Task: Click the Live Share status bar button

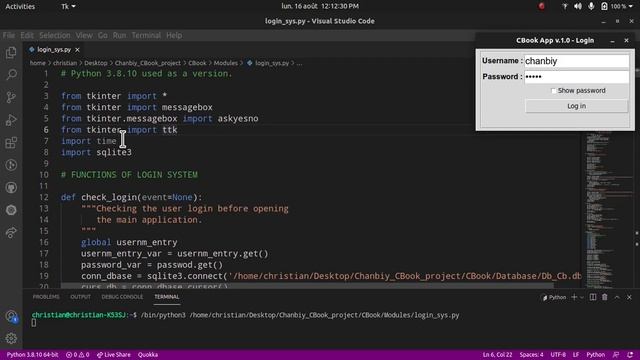Action: tap(114, 355)
